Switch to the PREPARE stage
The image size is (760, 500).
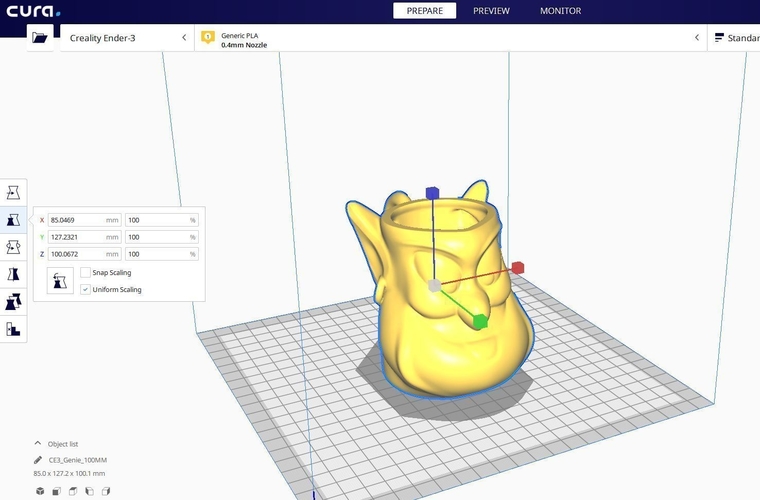[x=425, y=11]
